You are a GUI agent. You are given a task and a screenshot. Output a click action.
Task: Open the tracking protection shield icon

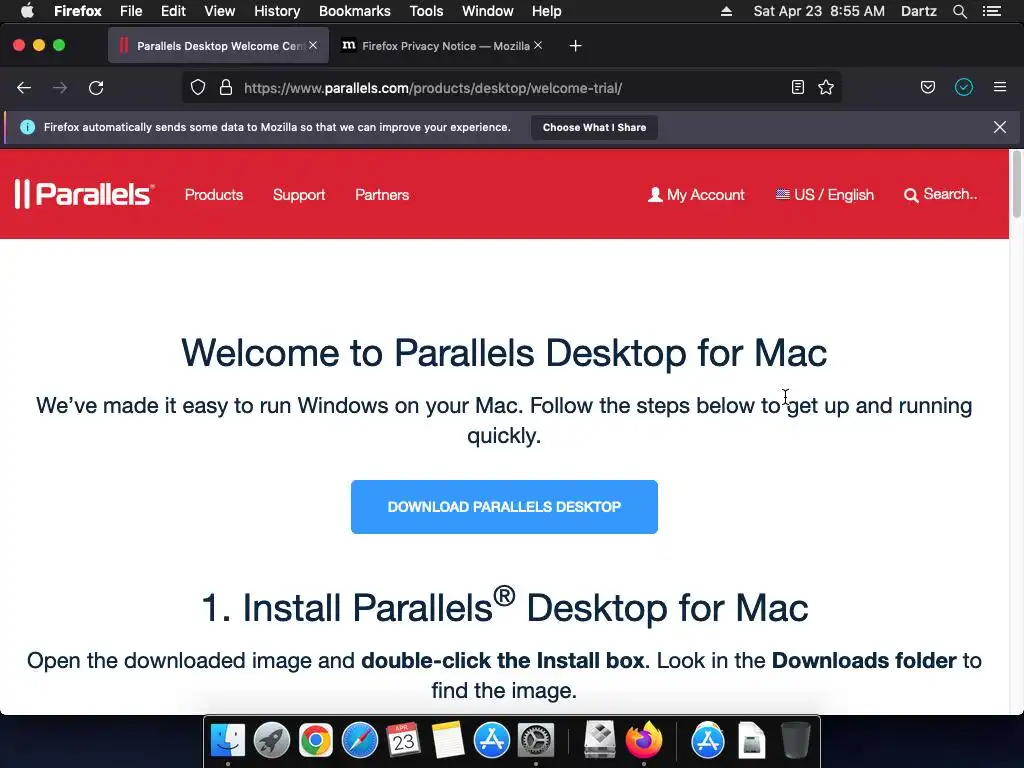pyautogui.click(x=198, y=88)
